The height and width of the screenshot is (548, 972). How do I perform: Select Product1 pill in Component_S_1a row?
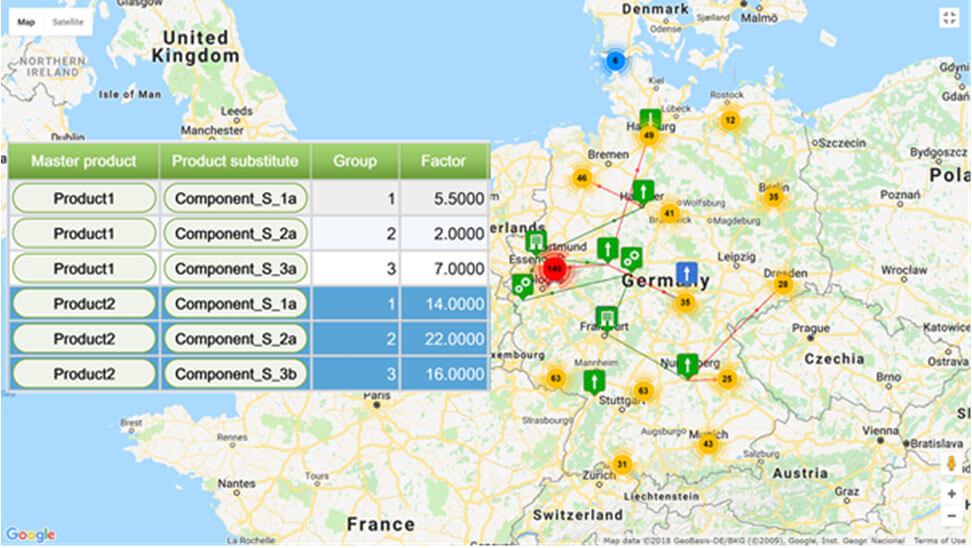click(84, 198)
